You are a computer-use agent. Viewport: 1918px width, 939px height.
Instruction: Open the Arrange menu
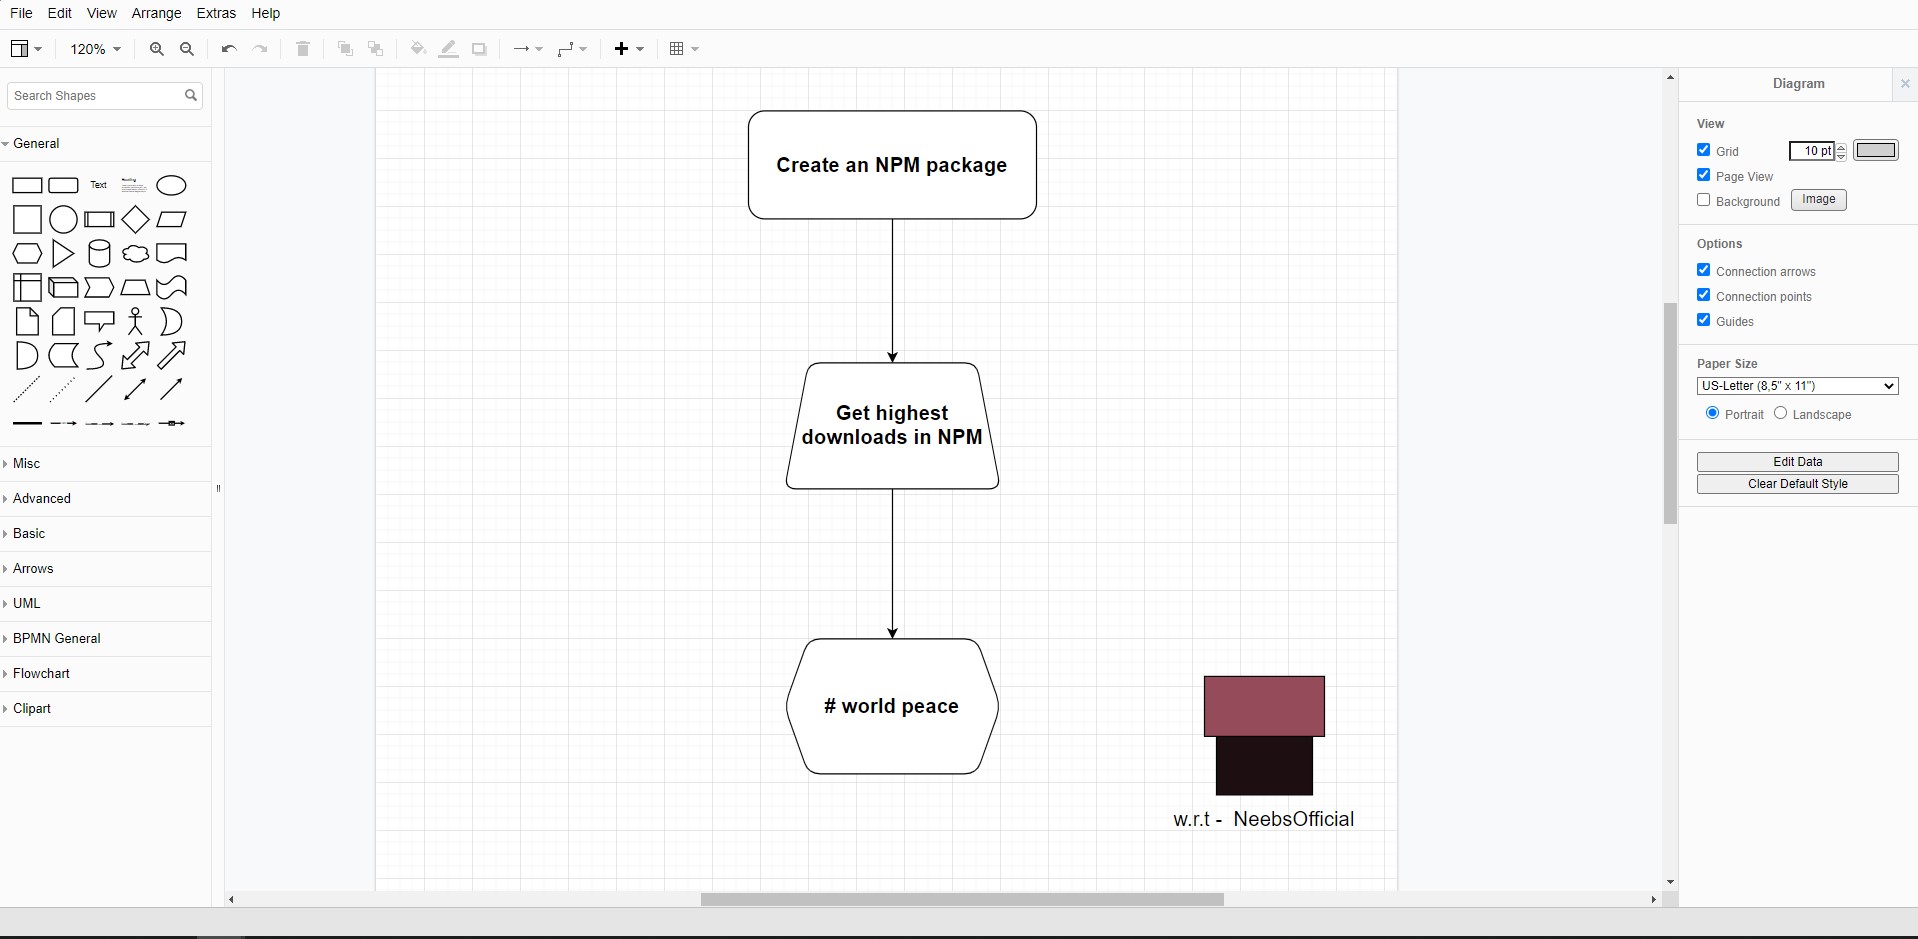(157, 13)
